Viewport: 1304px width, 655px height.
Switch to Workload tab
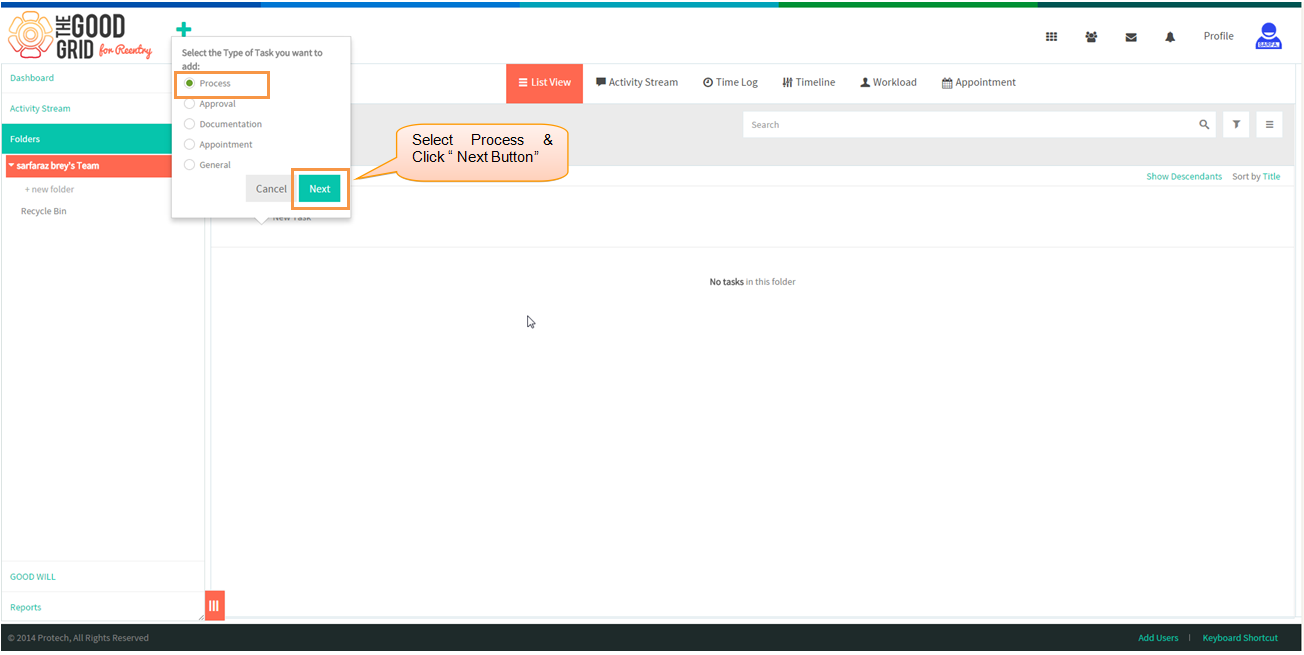888,83
